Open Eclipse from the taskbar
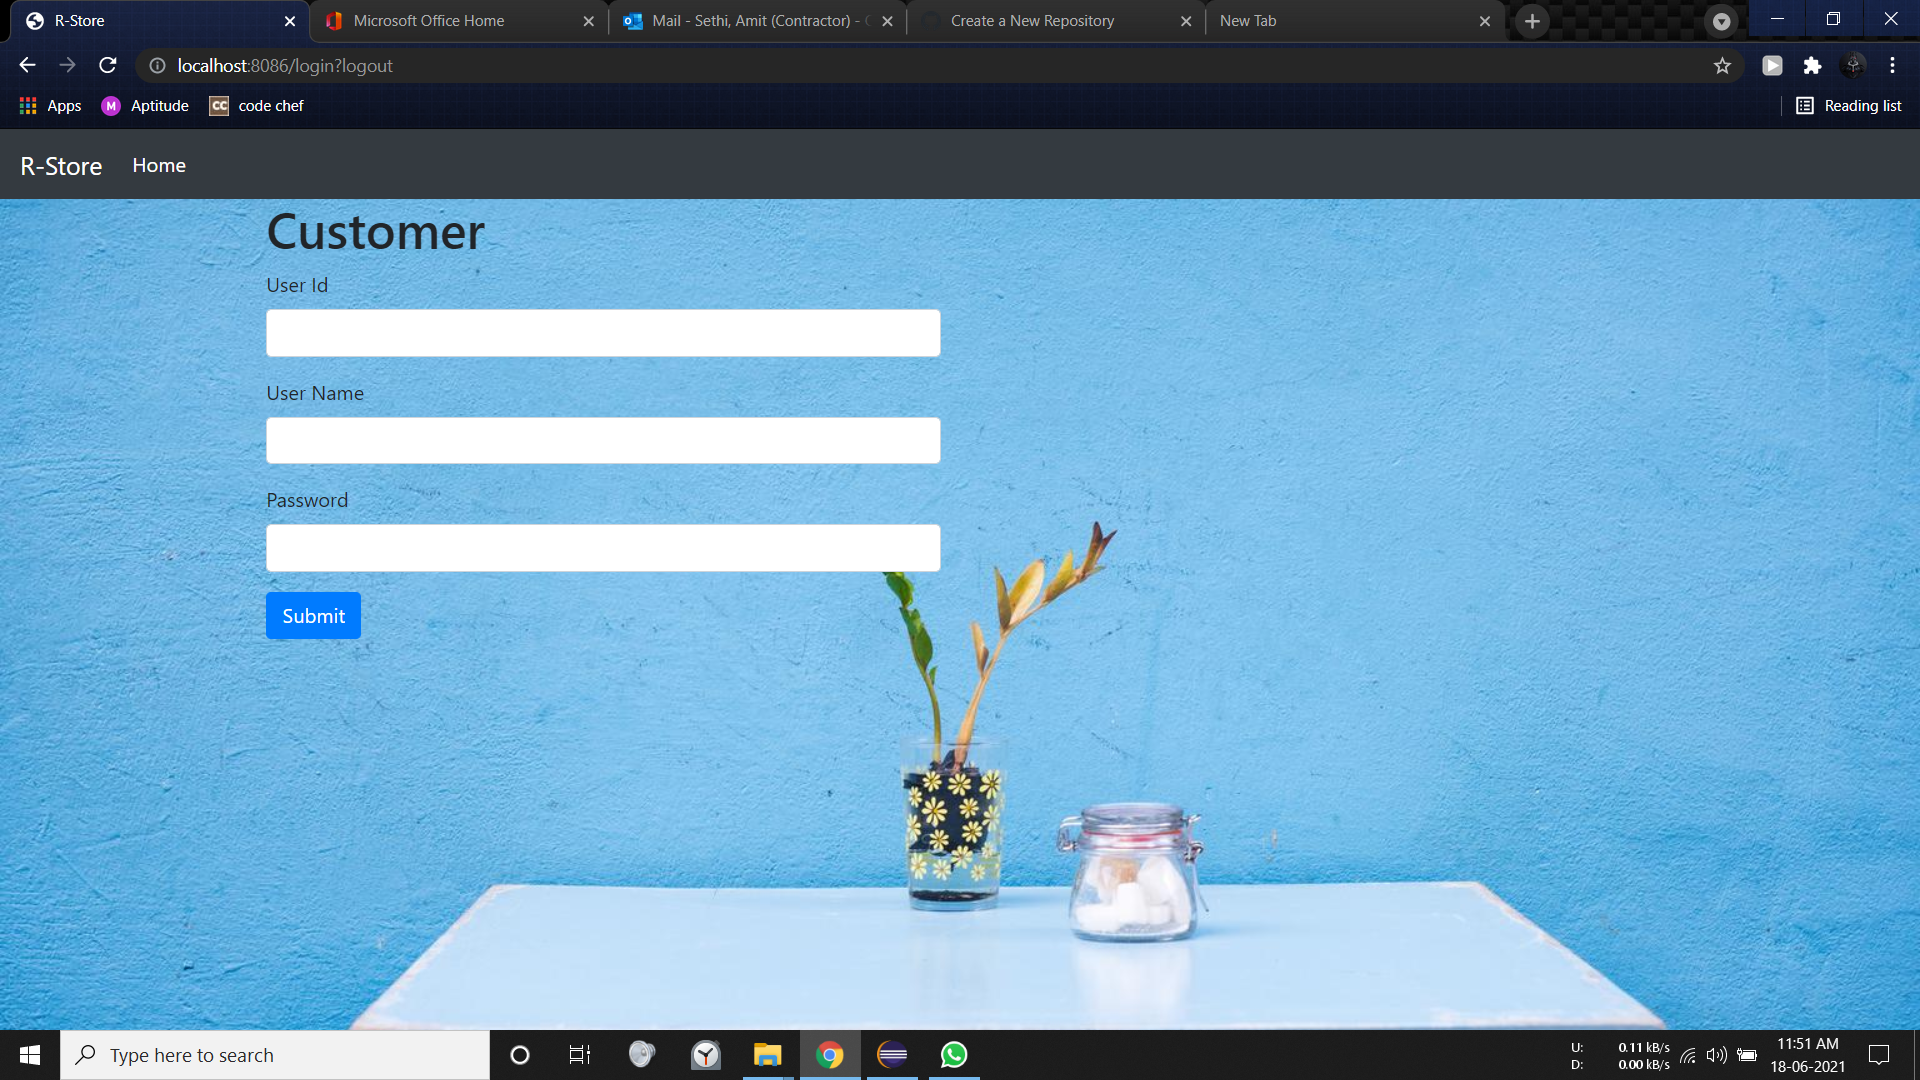Image resolution: width=1920 pixels, height=1080 pixels. [892, 1055]
